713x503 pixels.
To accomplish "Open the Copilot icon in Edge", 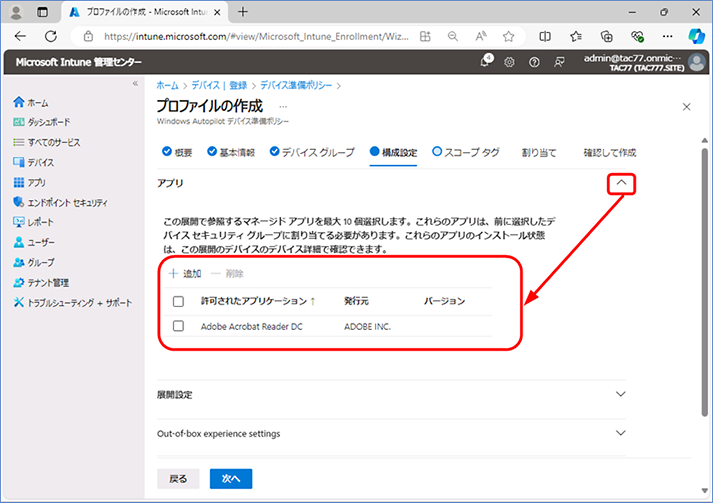I will (696, 36).
